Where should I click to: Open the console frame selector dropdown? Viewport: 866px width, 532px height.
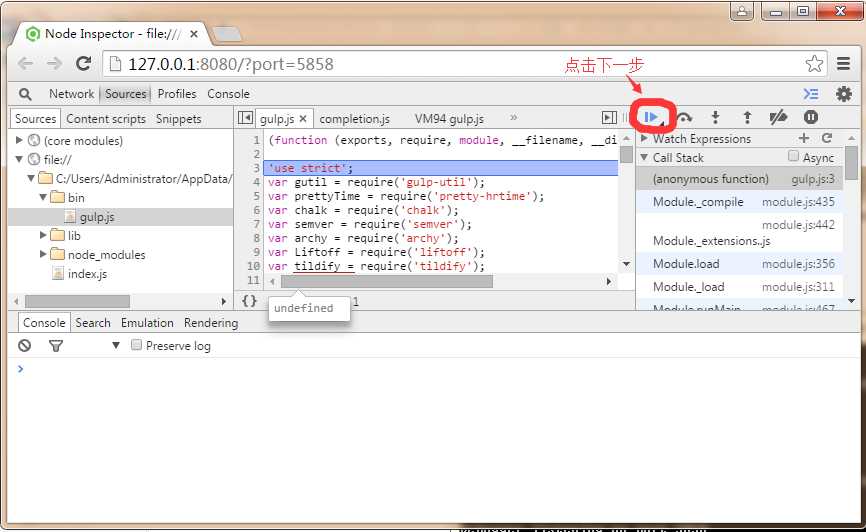[x=116, y=346]
